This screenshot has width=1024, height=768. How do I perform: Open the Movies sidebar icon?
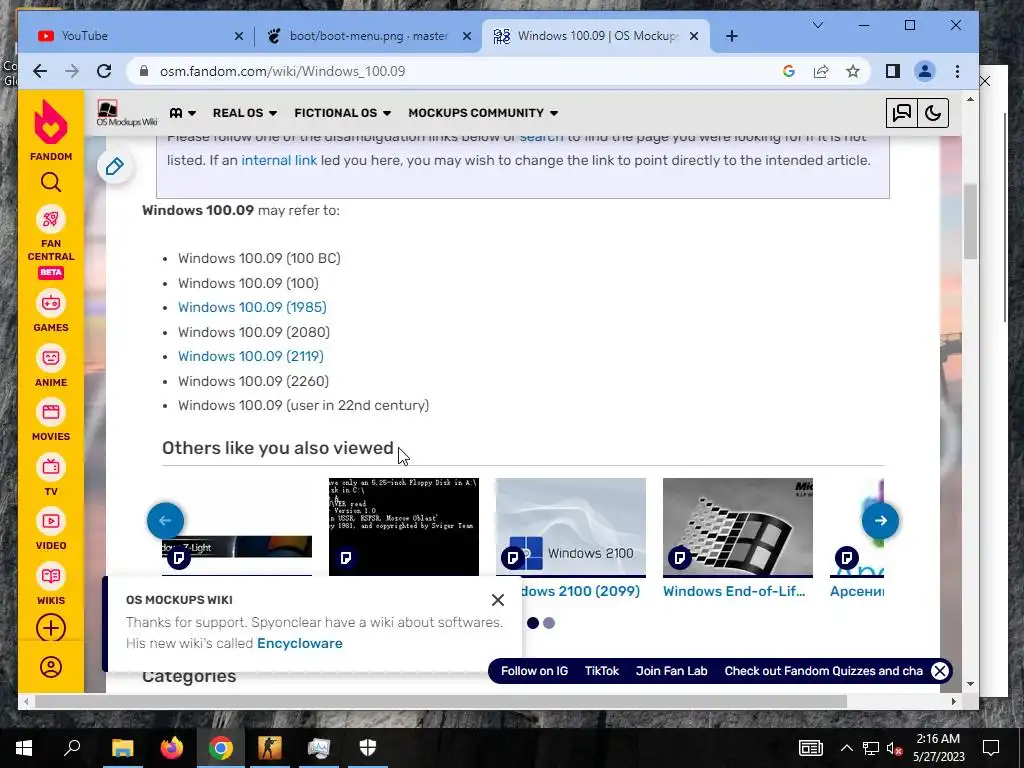tap(51, 413)
